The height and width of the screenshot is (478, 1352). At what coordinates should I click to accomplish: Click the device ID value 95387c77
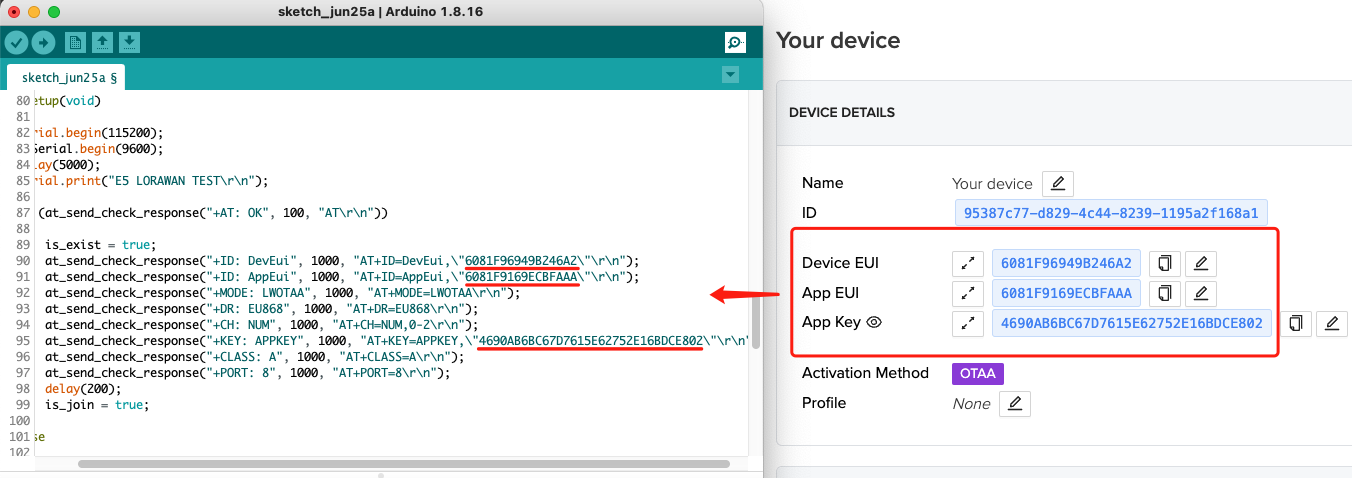coord(1112,213)
